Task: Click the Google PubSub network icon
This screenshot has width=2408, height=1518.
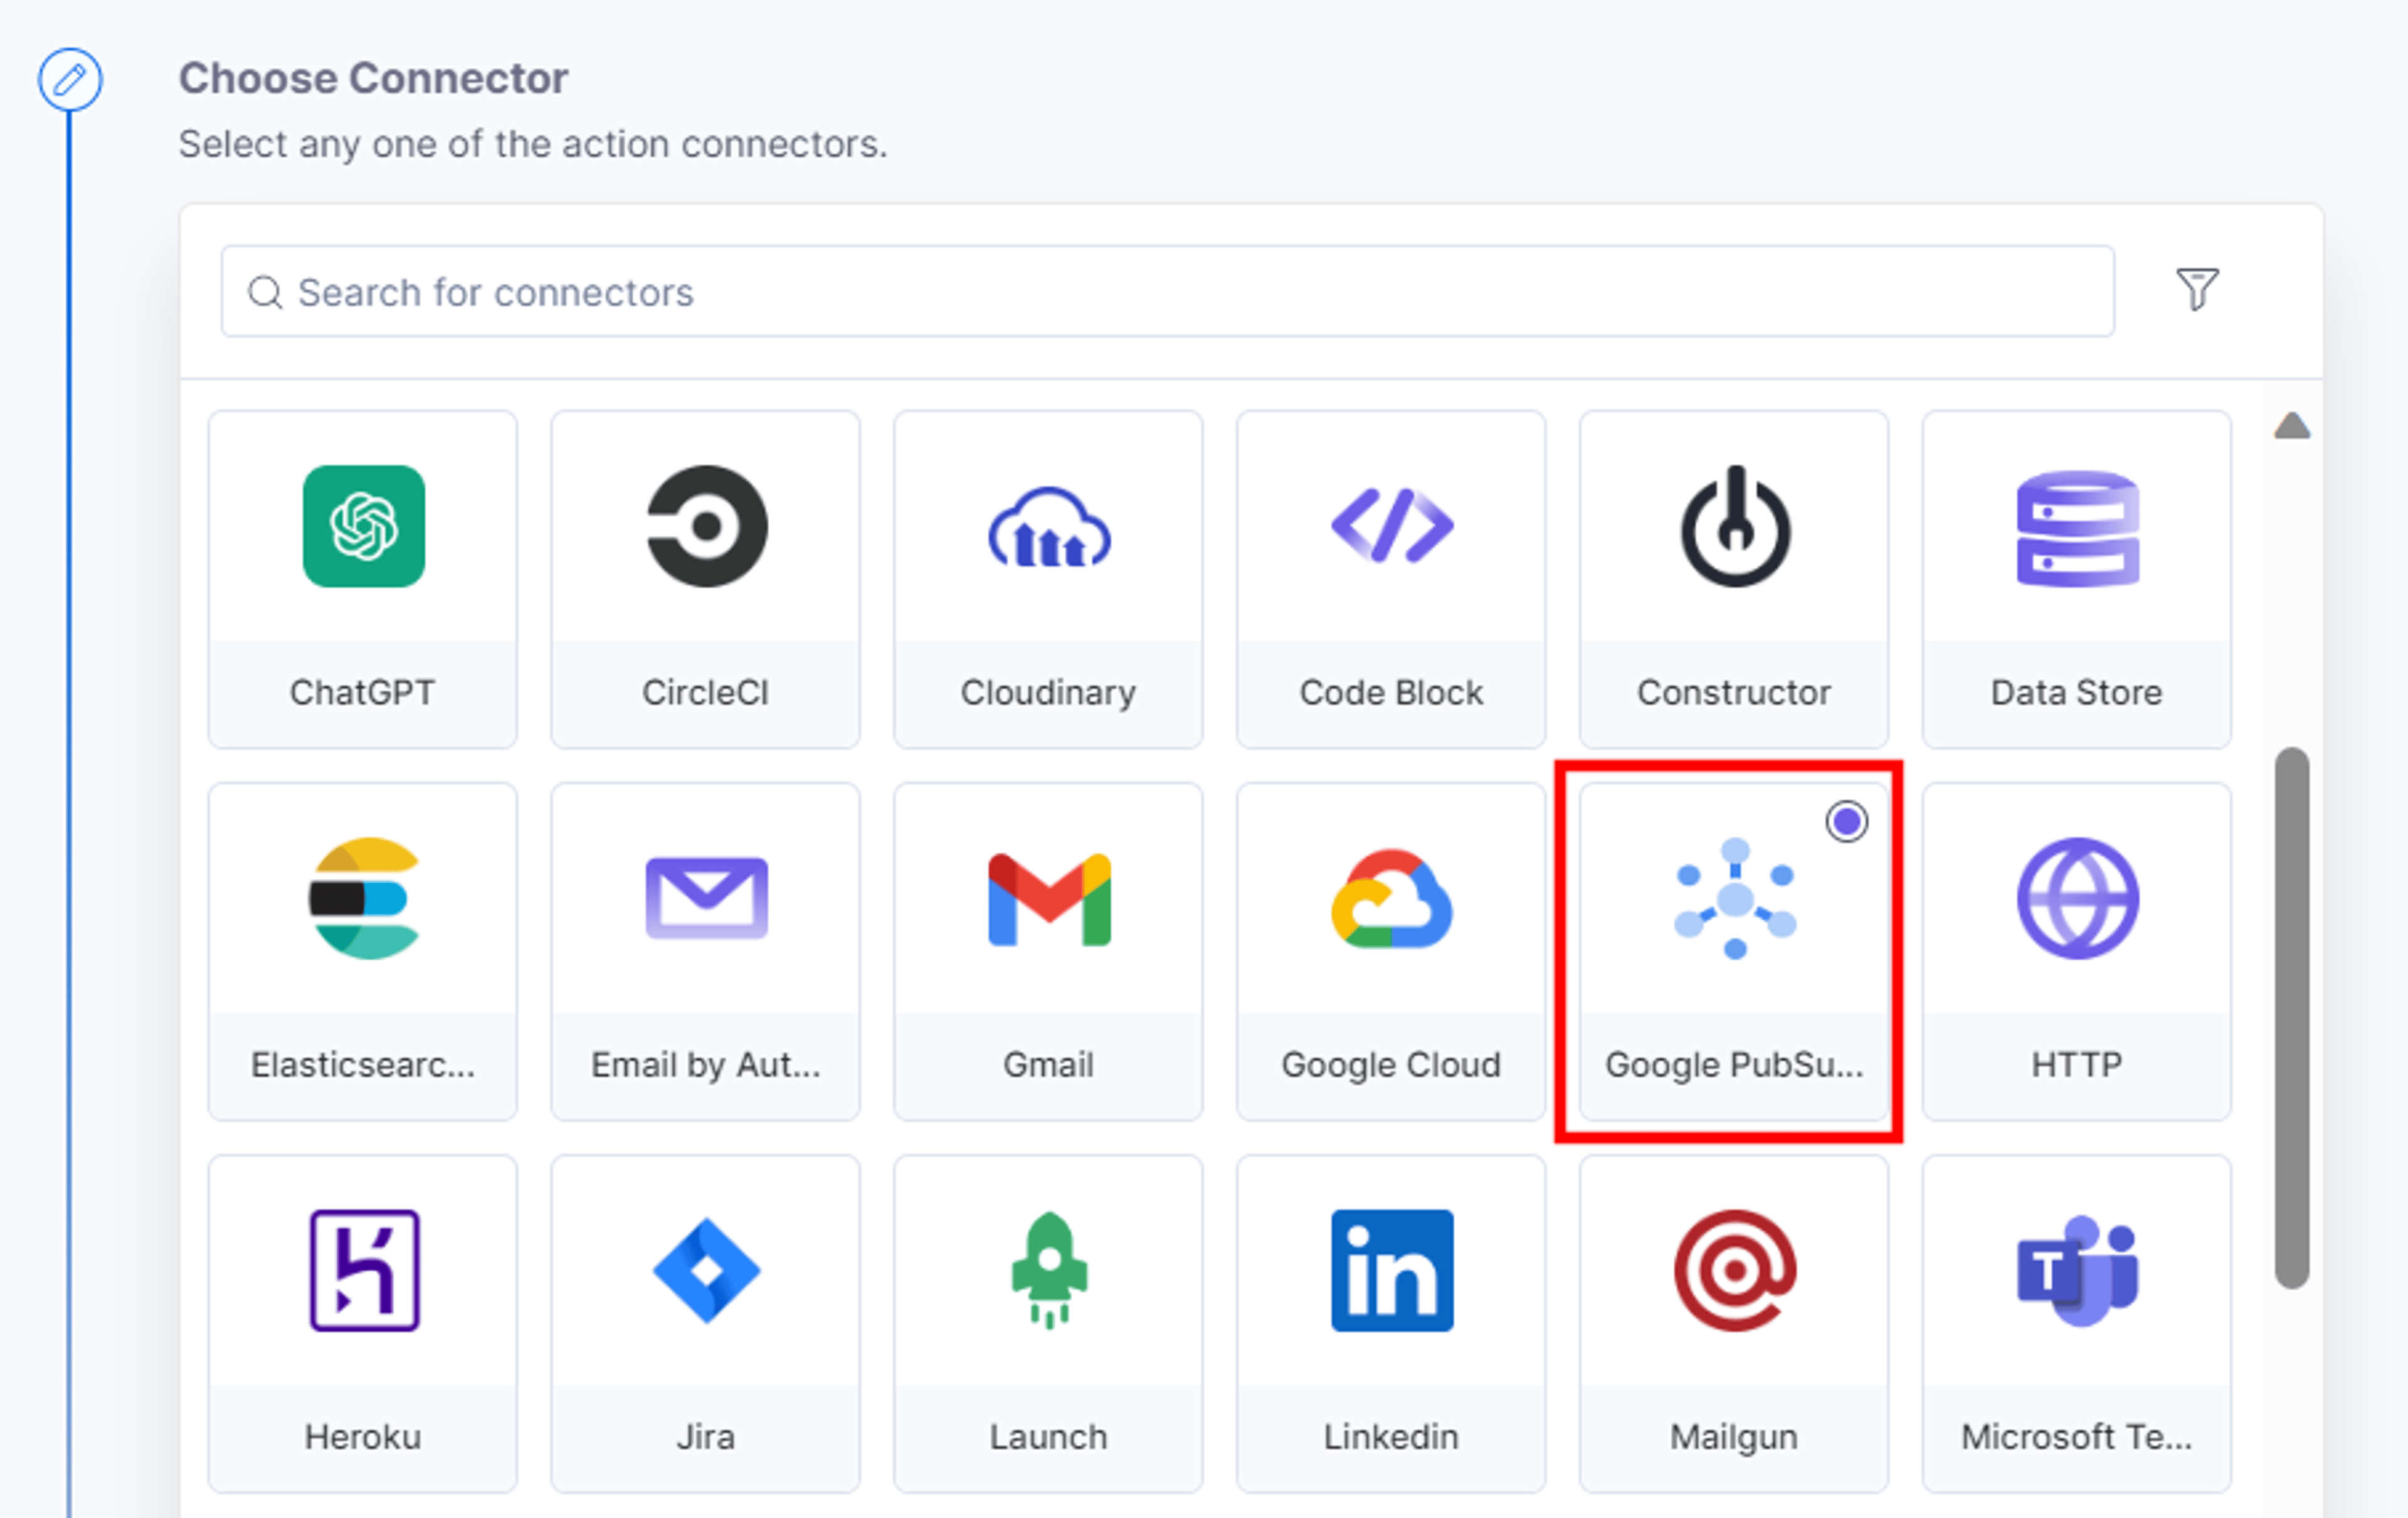Action: tap(1735, 898)
